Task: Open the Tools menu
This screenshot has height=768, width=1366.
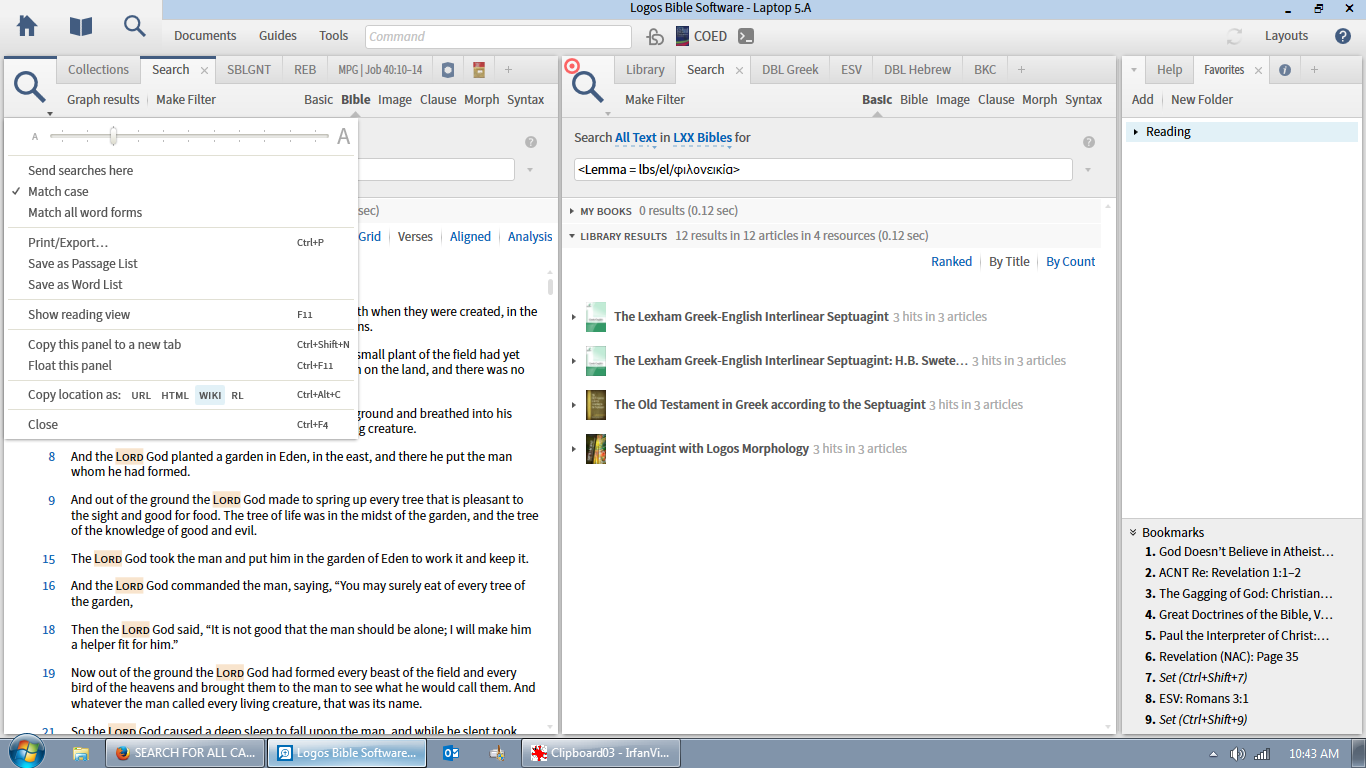Action: [334, 36]
